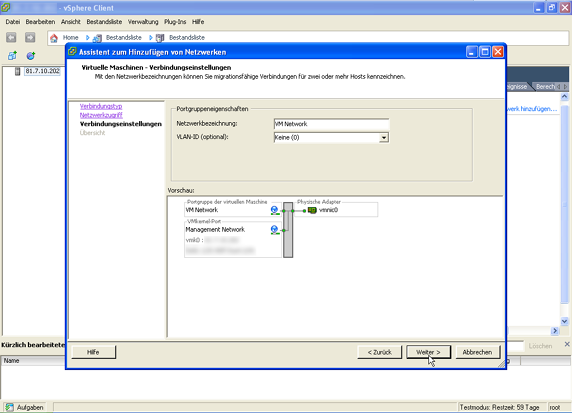Click Testmodus Restzeit 59 Tage status
The width and height of the screenshot is (572, 413).
(x=499, y=407)
